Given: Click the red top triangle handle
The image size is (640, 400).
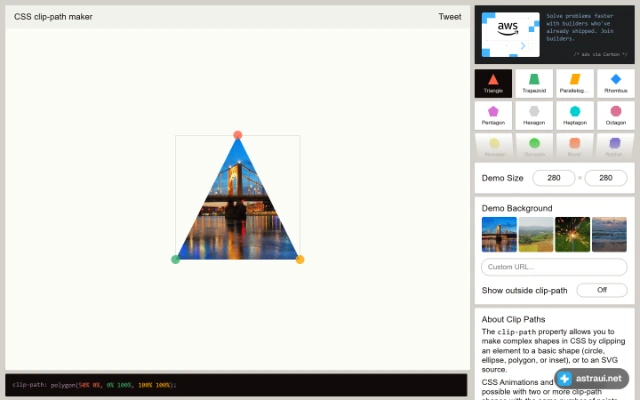Looking at the screenshot, I should point(238,135).
